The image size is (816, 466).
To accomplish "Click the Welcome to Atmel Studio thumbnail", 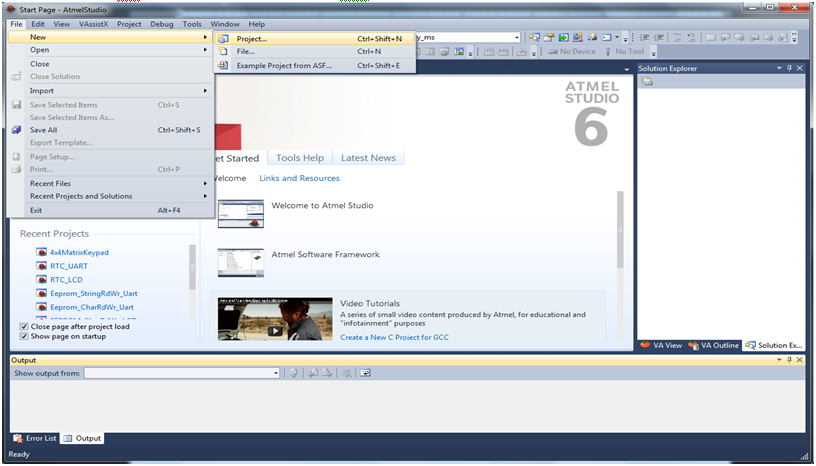I will [x=240, y=213].
